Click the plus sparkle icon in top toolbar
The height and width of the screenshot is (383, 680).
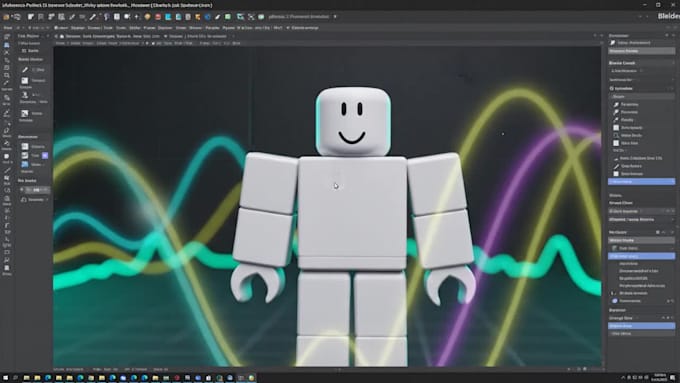point(137,16)
